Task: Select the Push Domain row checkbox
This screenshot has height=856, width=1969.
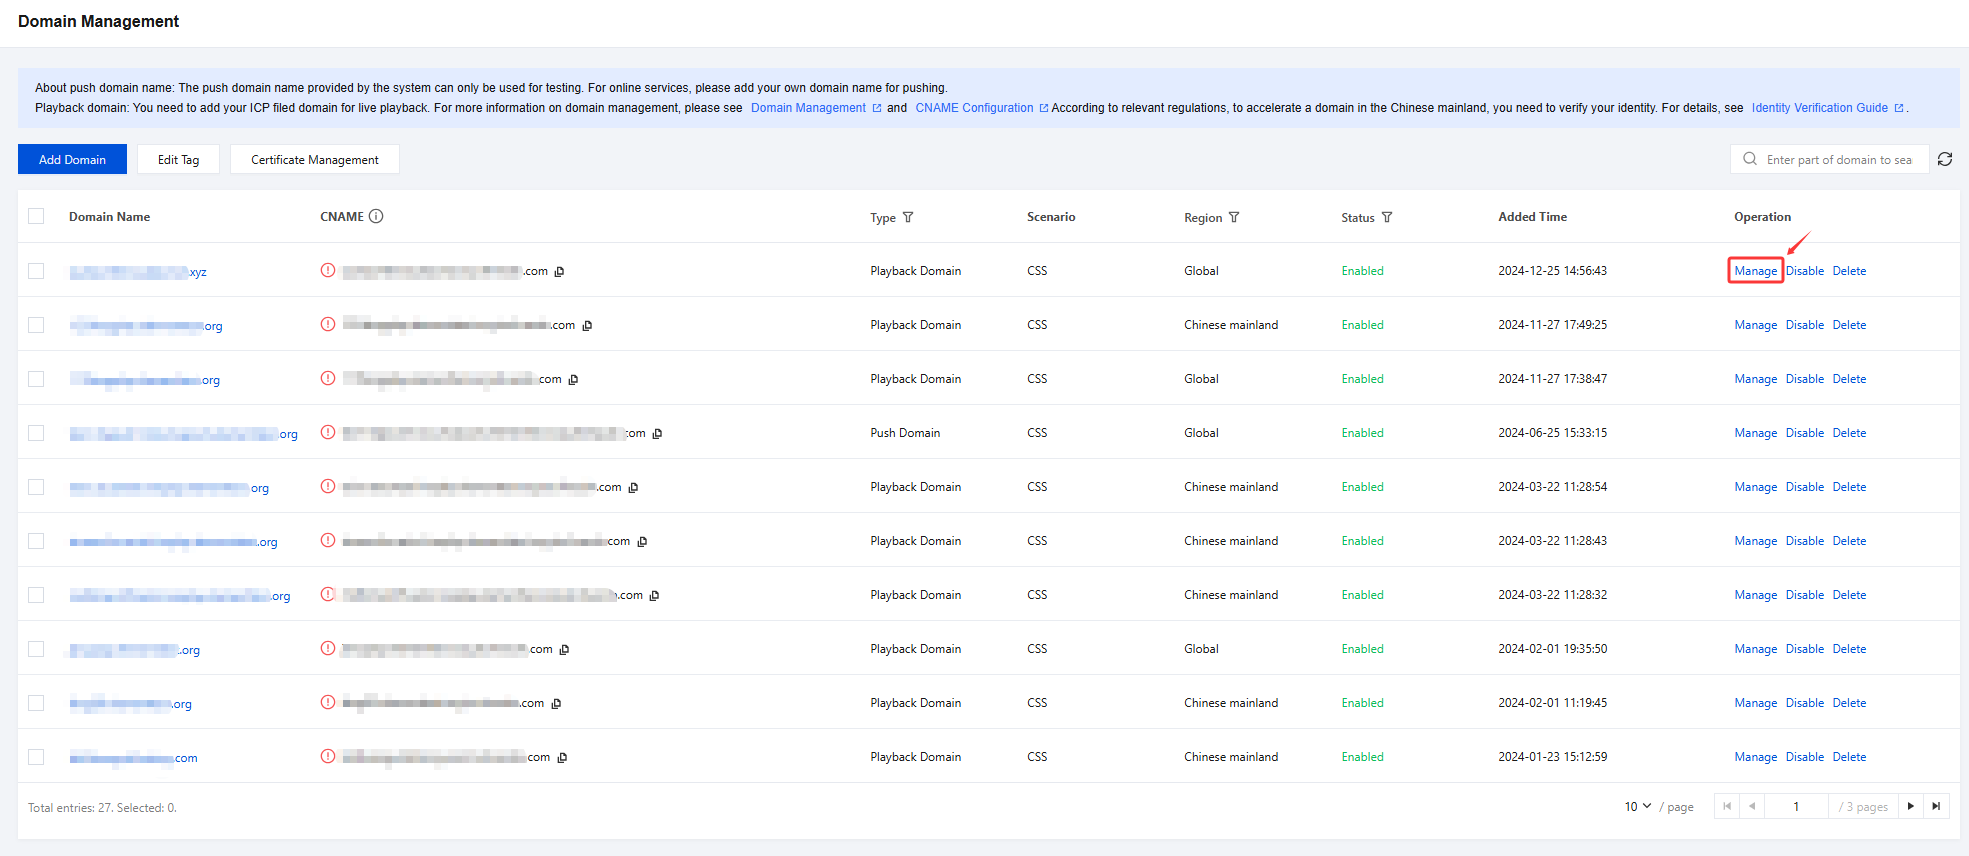Action: [36, 433]
